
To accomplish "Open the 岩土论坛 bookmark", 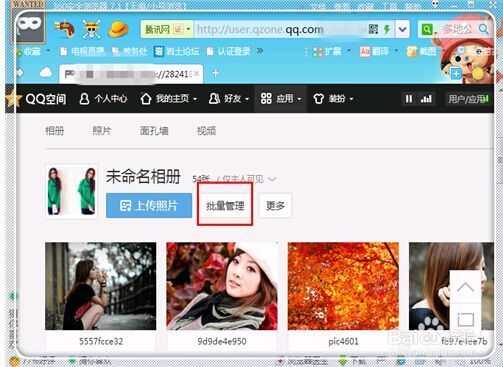I will (176, 51).
